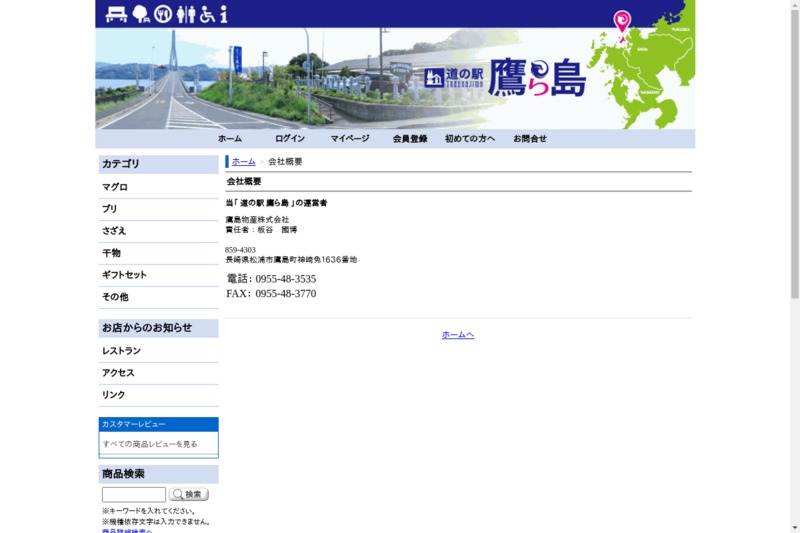Click the product search text field
This screenshot has height=533, width=800.
[x=134, y=495]
